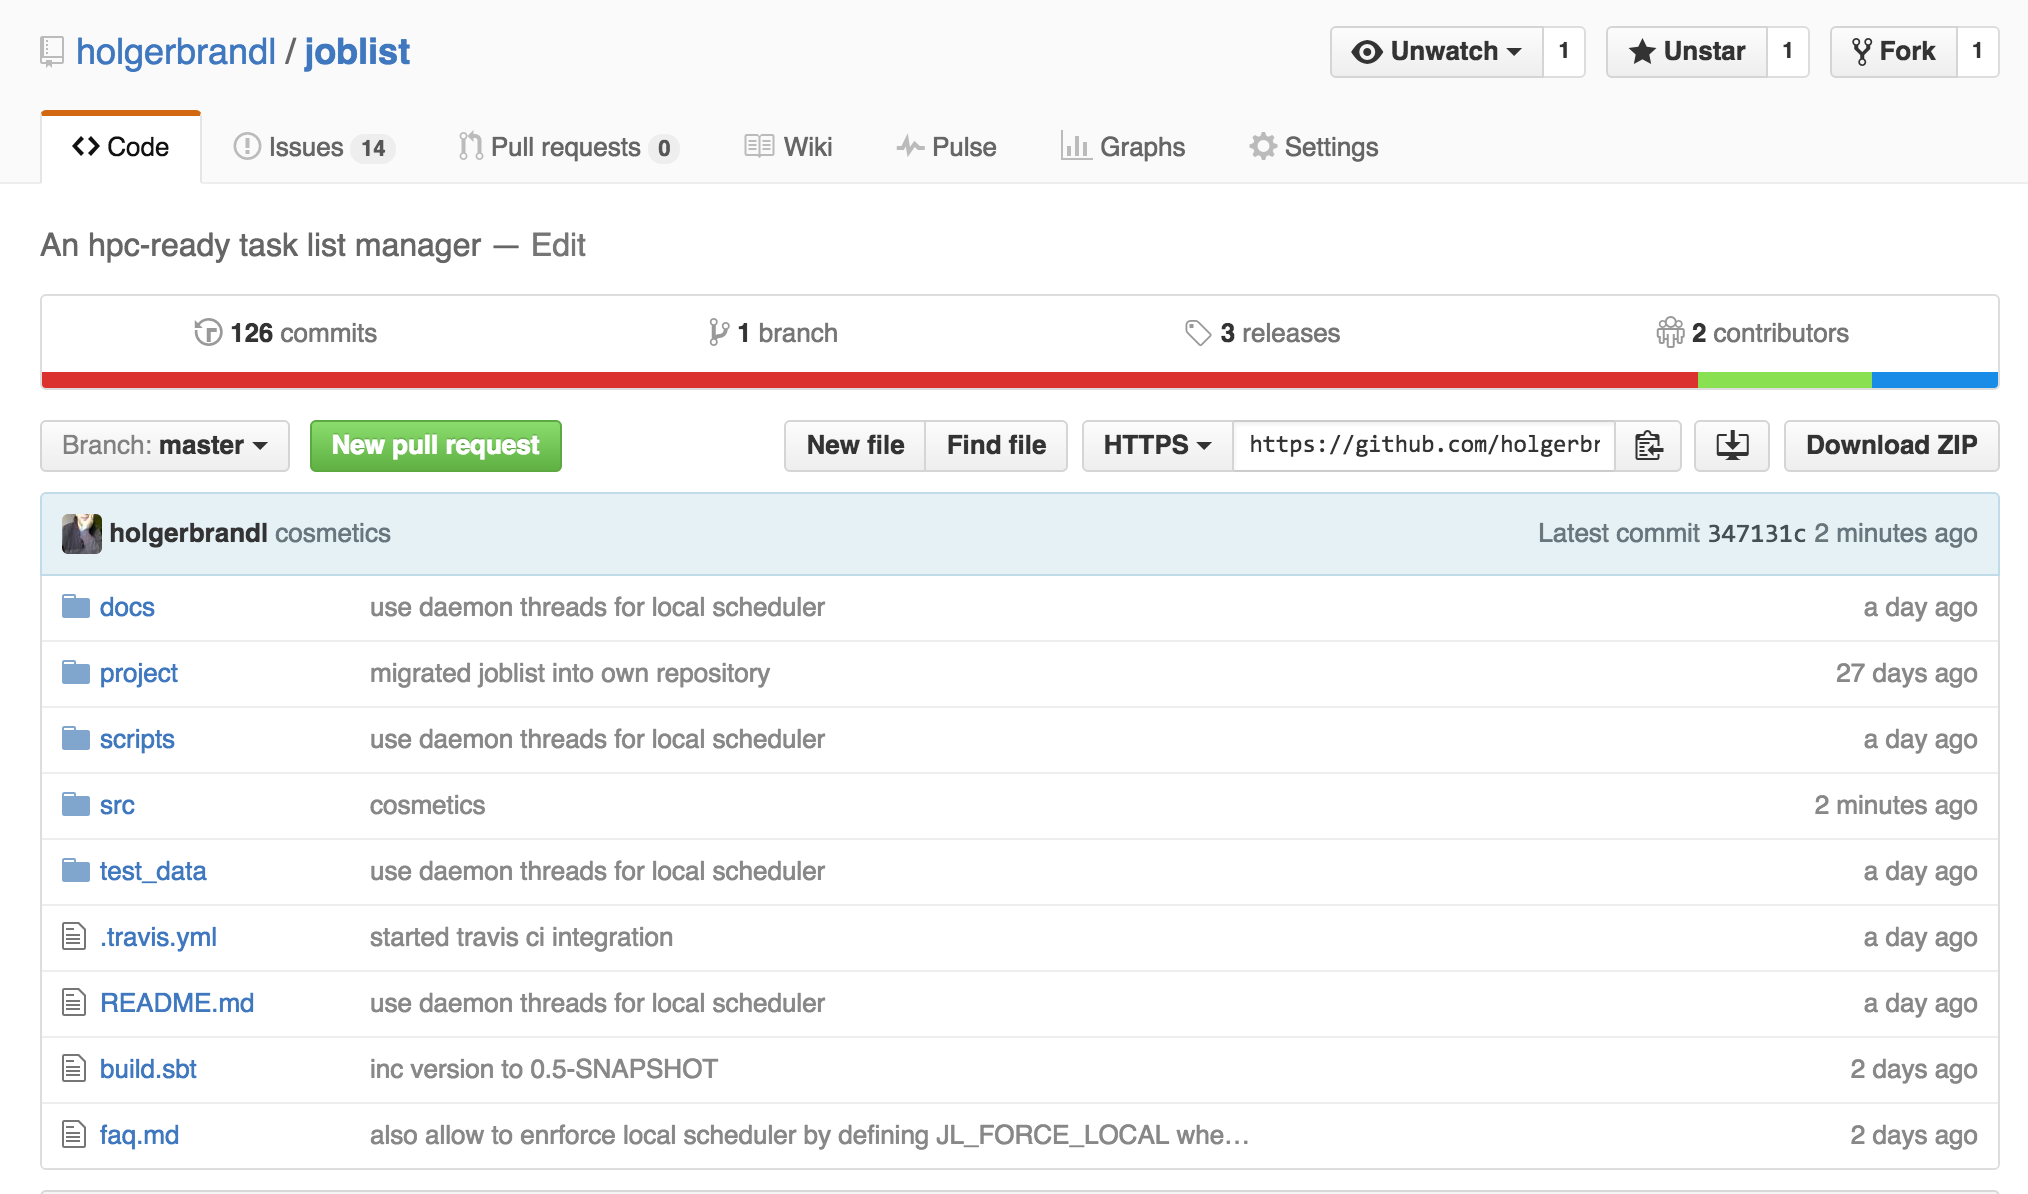This screenshot has height=1194, width=2028.
Task: Click the .travis.yml file icon
Action: tap(74, 937)
